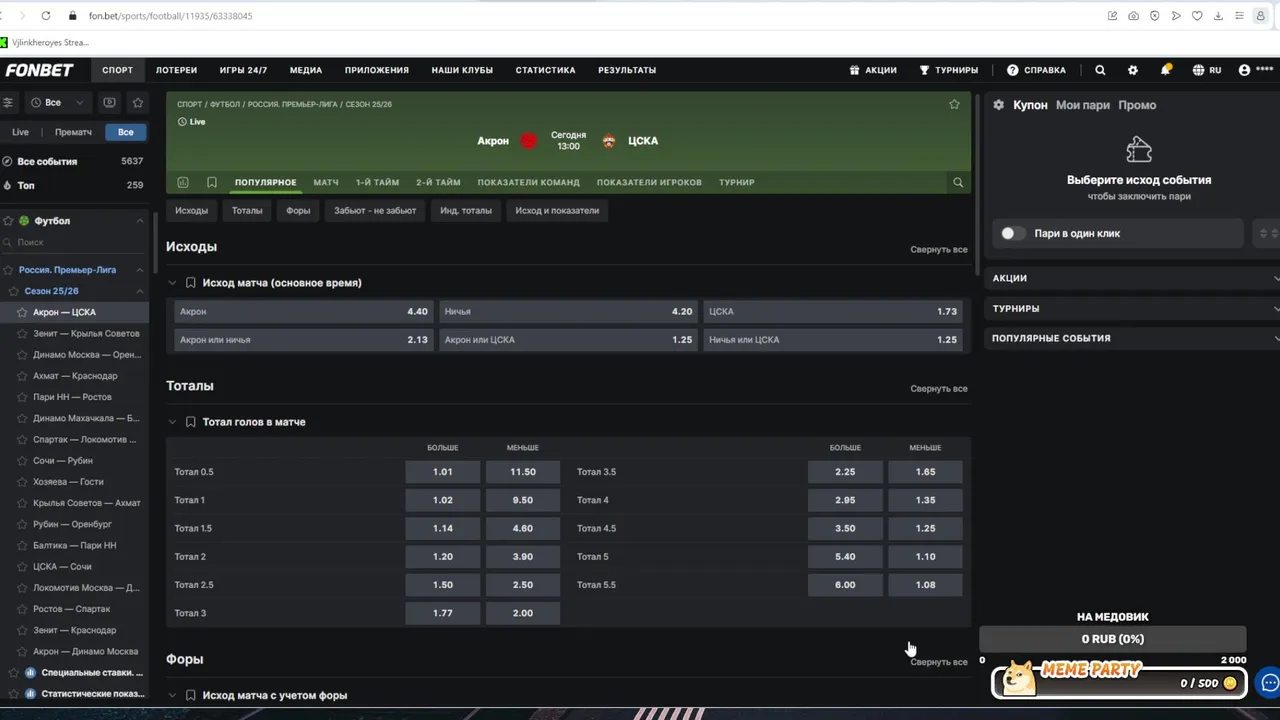Open sidebar filter sliders icon
Image resolution: width=1280 pixels, height=720 pixels.
7,102
